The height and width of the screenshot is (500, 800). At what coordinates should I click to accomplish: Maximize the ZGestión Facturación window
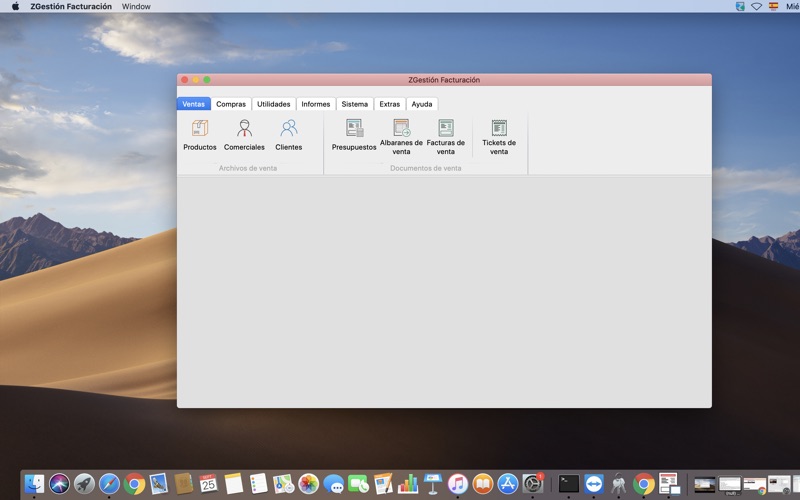[x=207, y=80]
